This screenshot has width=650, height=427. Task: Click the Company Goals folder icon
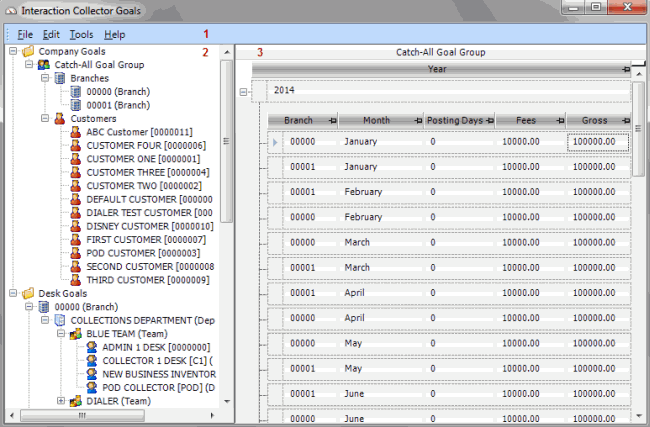point(27,51)
